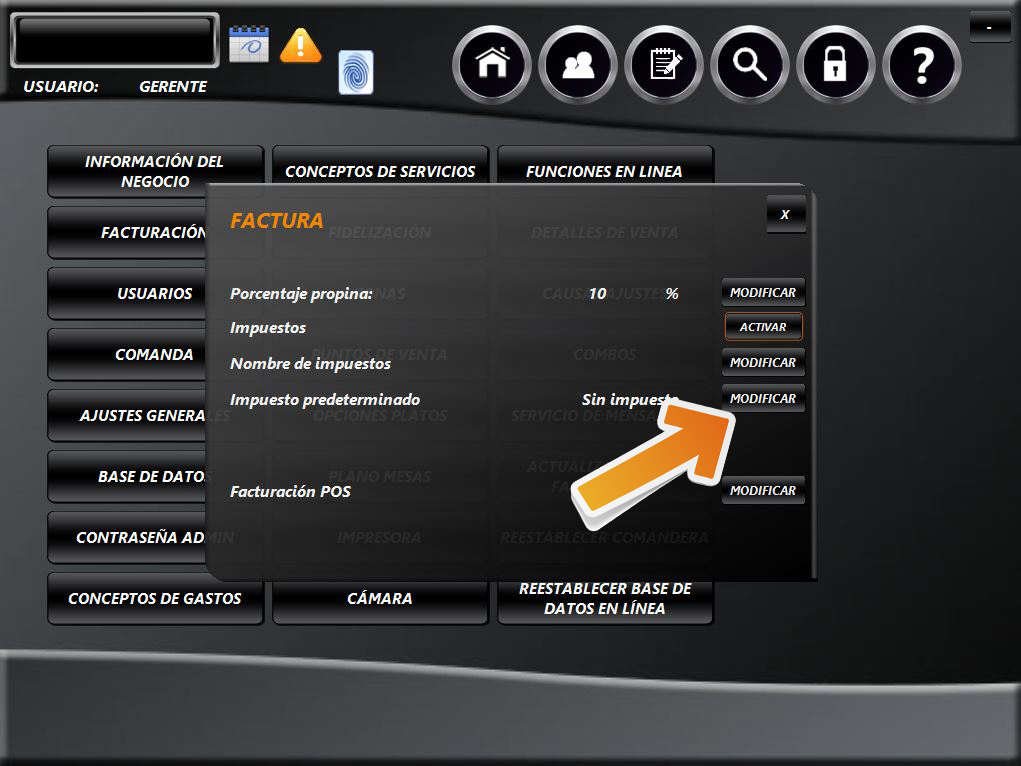Open help with the question mark icon
Screen dimensions: 1021x766
coord(921,65)
